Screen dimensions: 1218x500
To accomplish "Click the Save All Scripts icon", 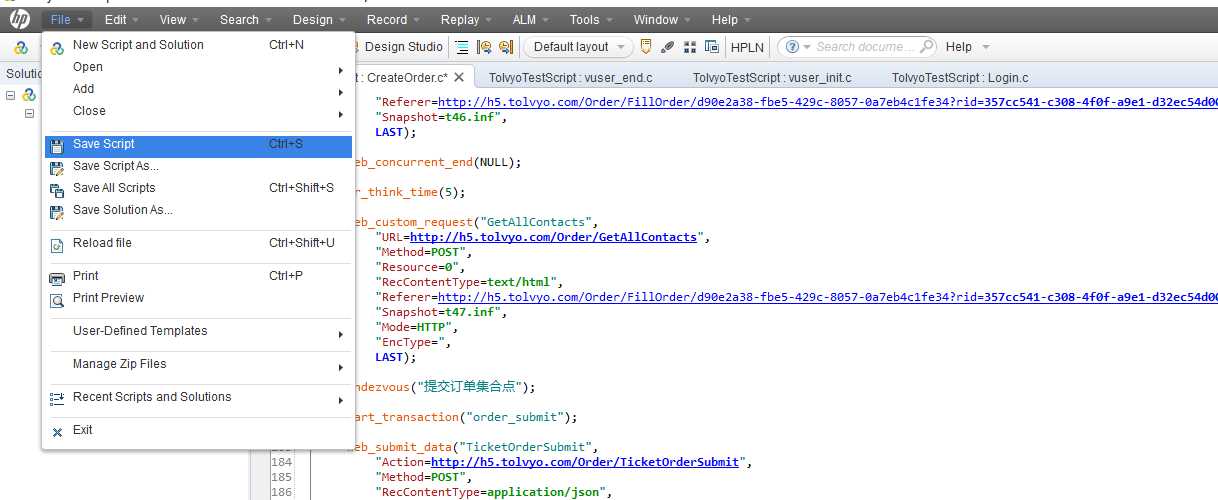I will pos(57,189).
